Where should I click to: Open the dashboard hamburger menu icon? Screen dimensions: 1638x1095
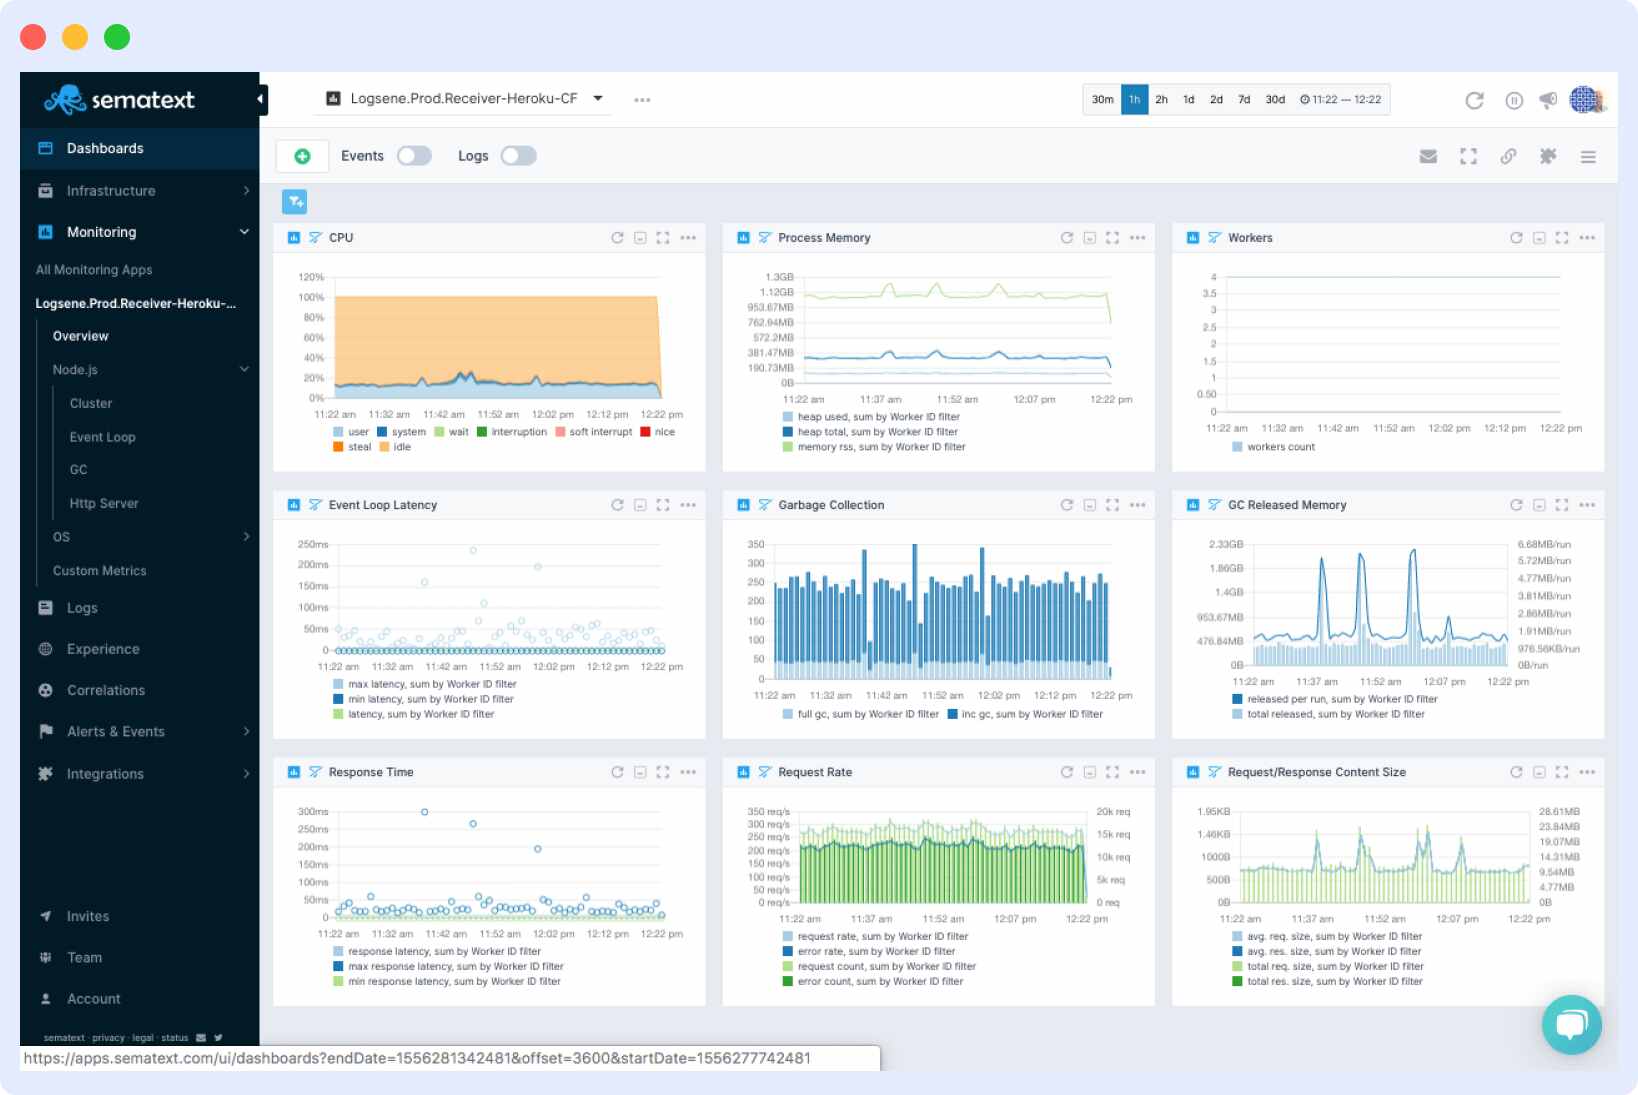pyautogui.click(x=1588, y=156)
